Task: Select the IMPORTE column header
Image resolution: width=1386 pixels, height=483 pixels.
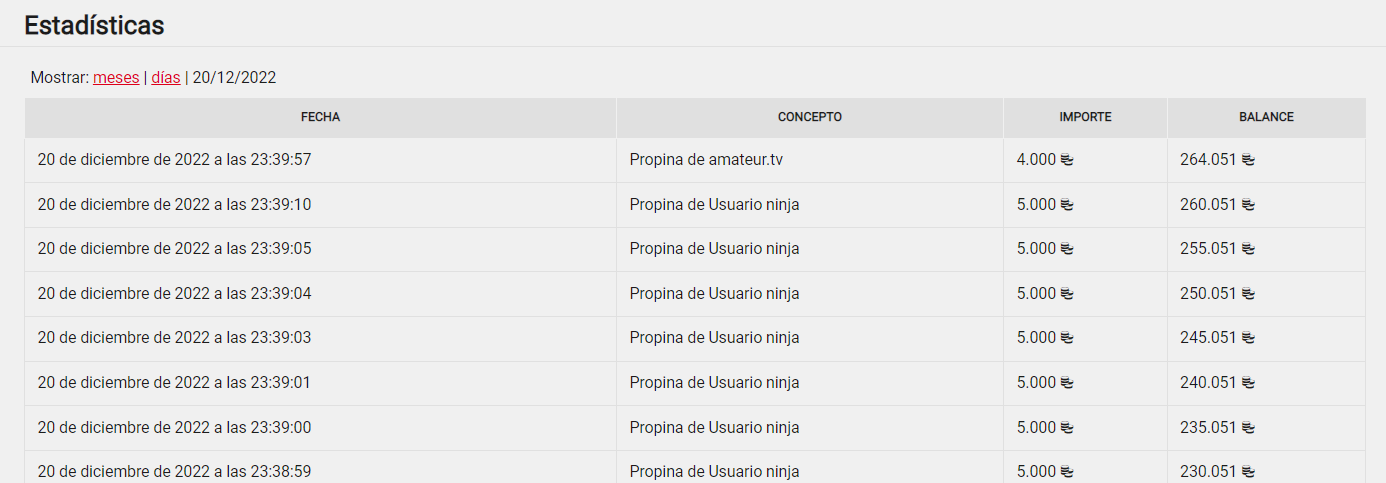Action: [x=1085, y=118]
